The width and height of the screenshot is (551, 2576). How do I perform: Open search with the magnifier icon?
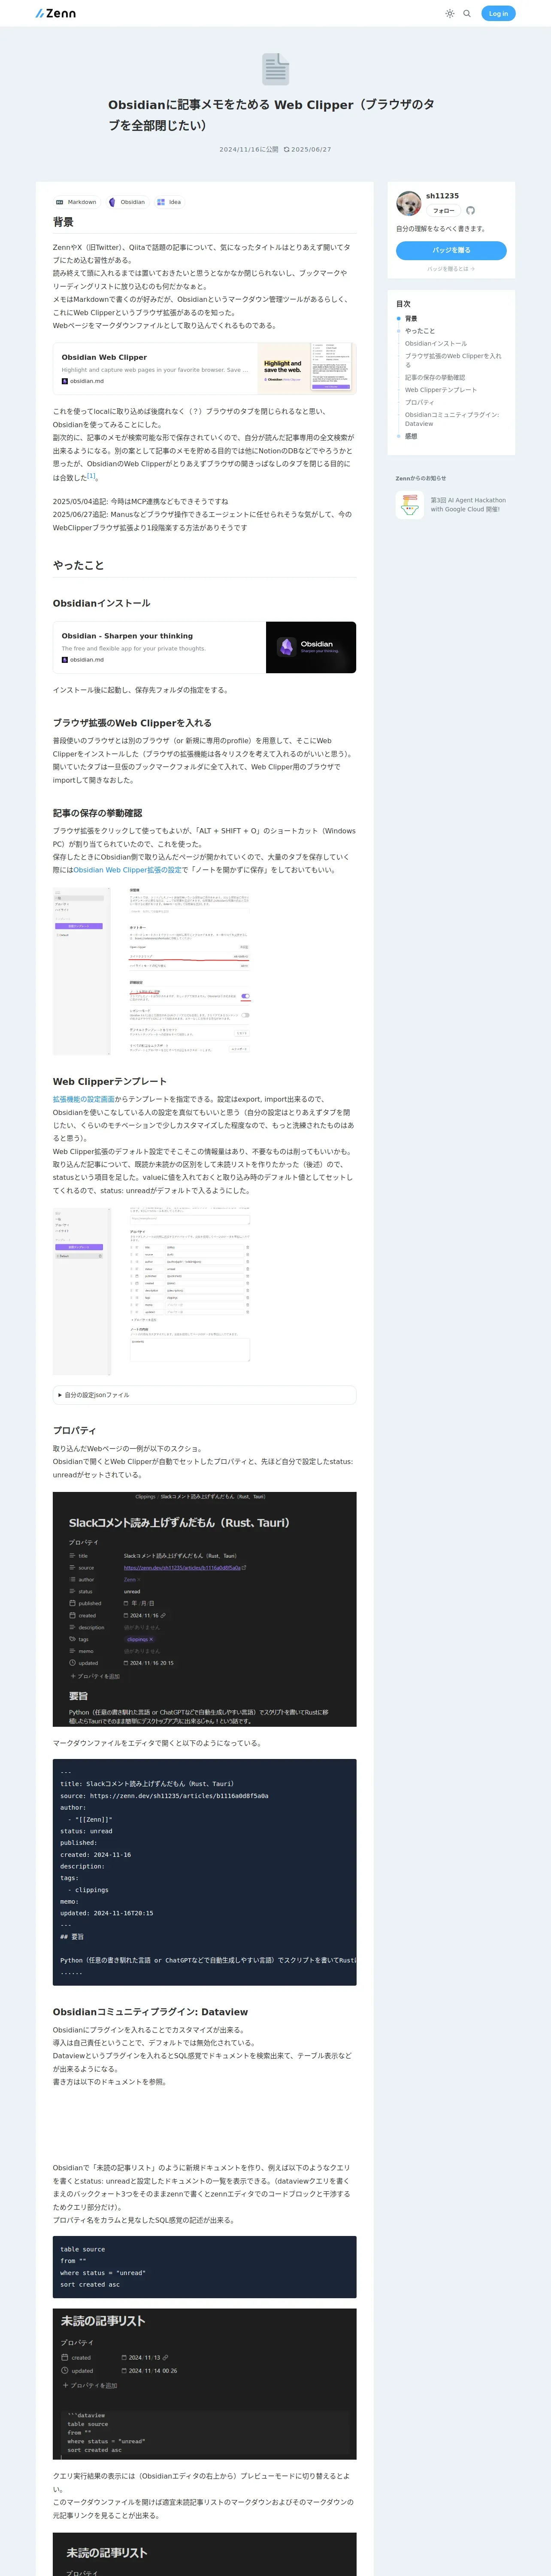point(467,13)
